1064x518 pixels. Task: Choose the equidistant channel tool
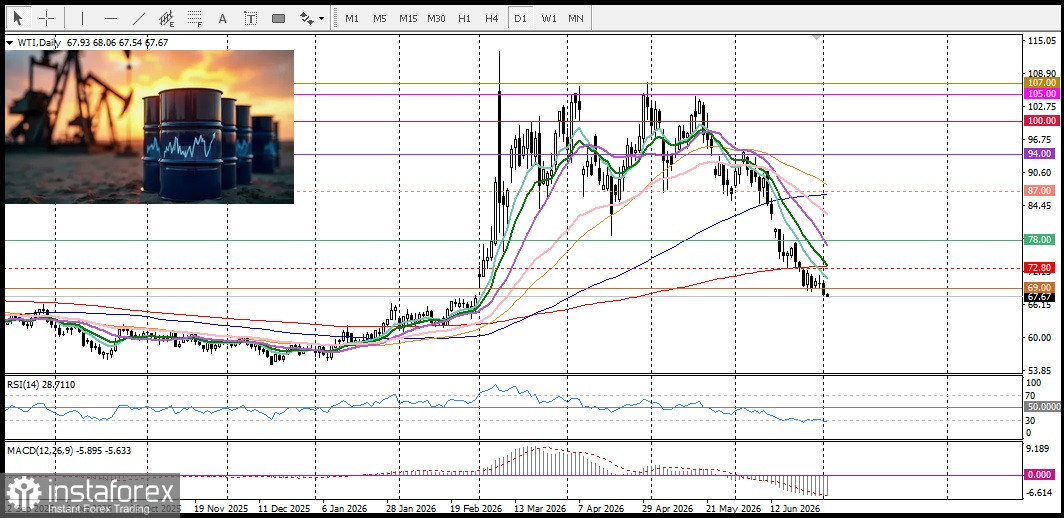[166, 18]
